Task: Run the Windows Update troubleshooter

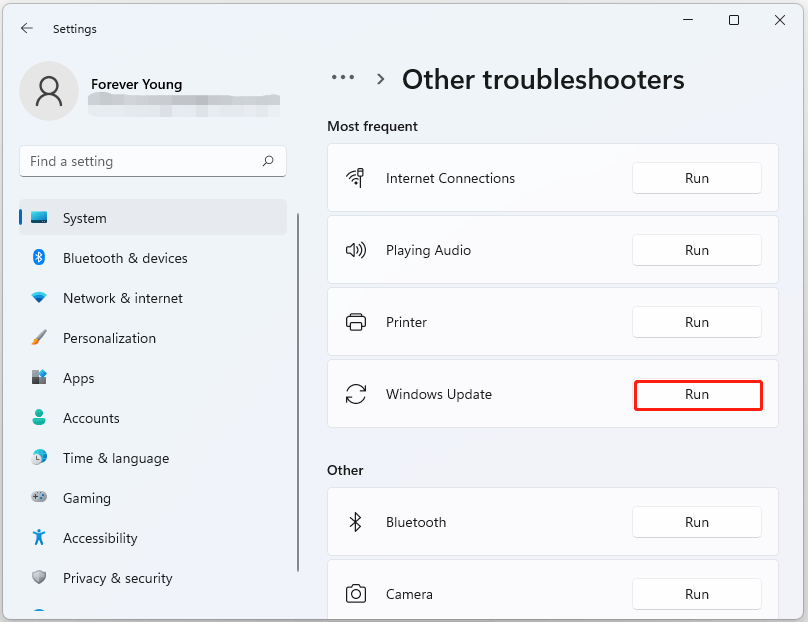Action: coord(697,395)
